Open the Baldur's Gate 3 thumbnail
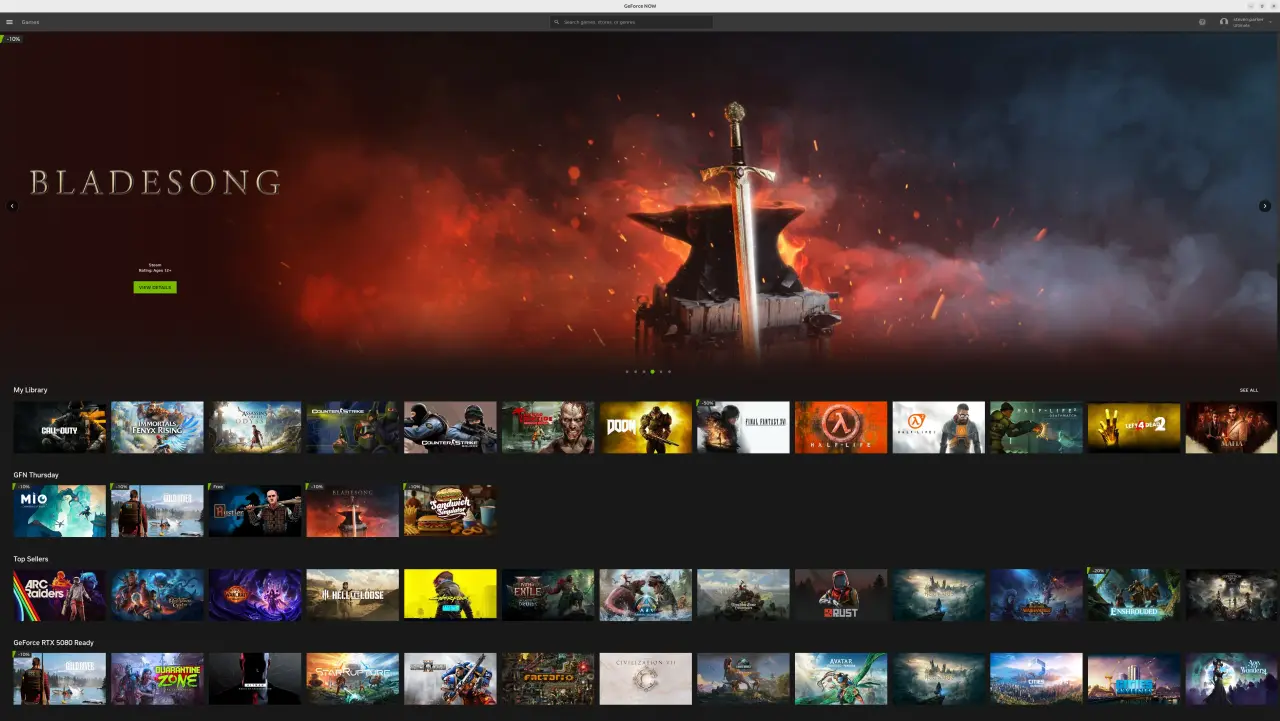Screen dimensions: 1280x721 157,595
